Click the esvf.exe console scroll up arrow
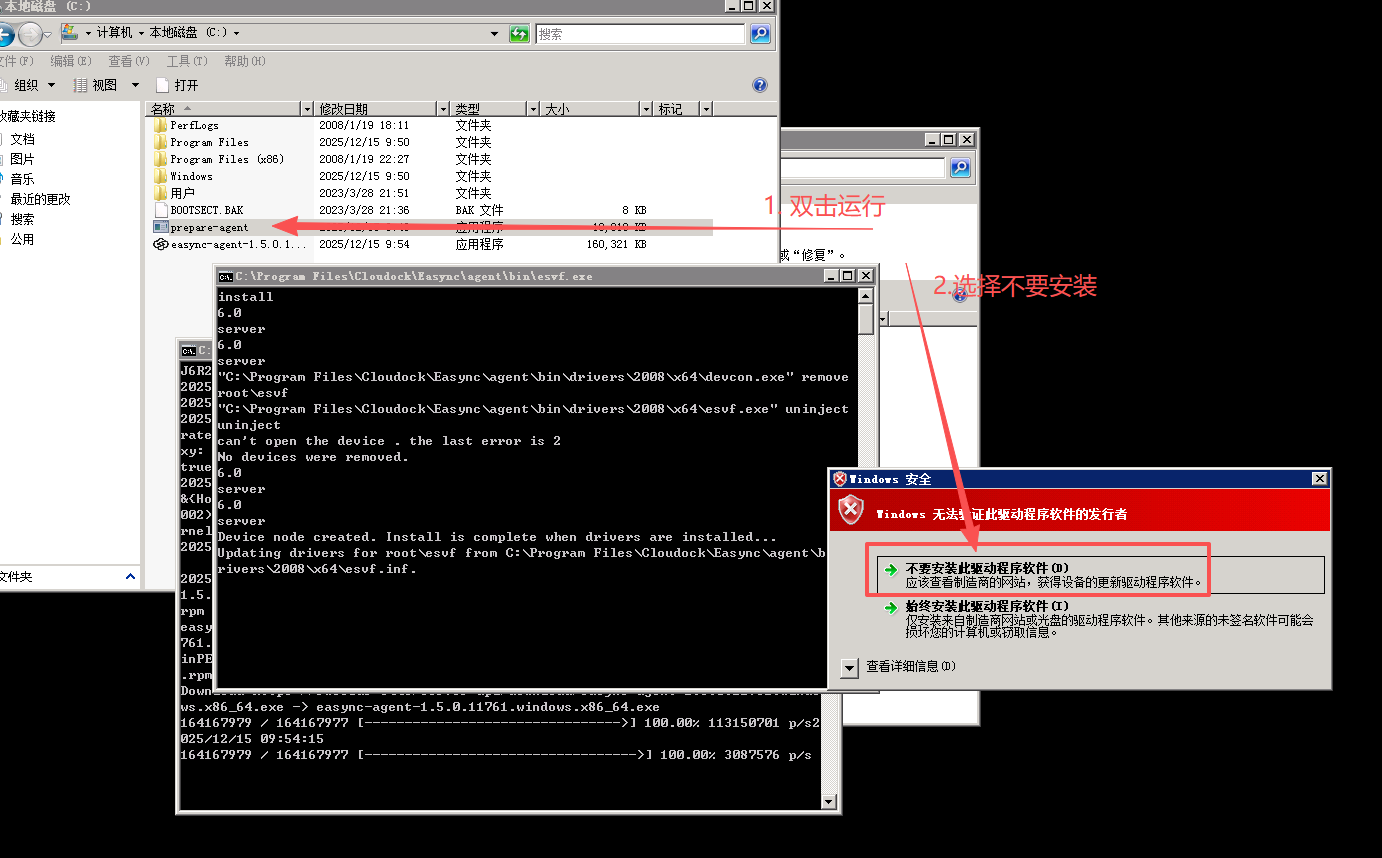The image size is (1382, 858). pyautogui.click(x=865, y=296)
